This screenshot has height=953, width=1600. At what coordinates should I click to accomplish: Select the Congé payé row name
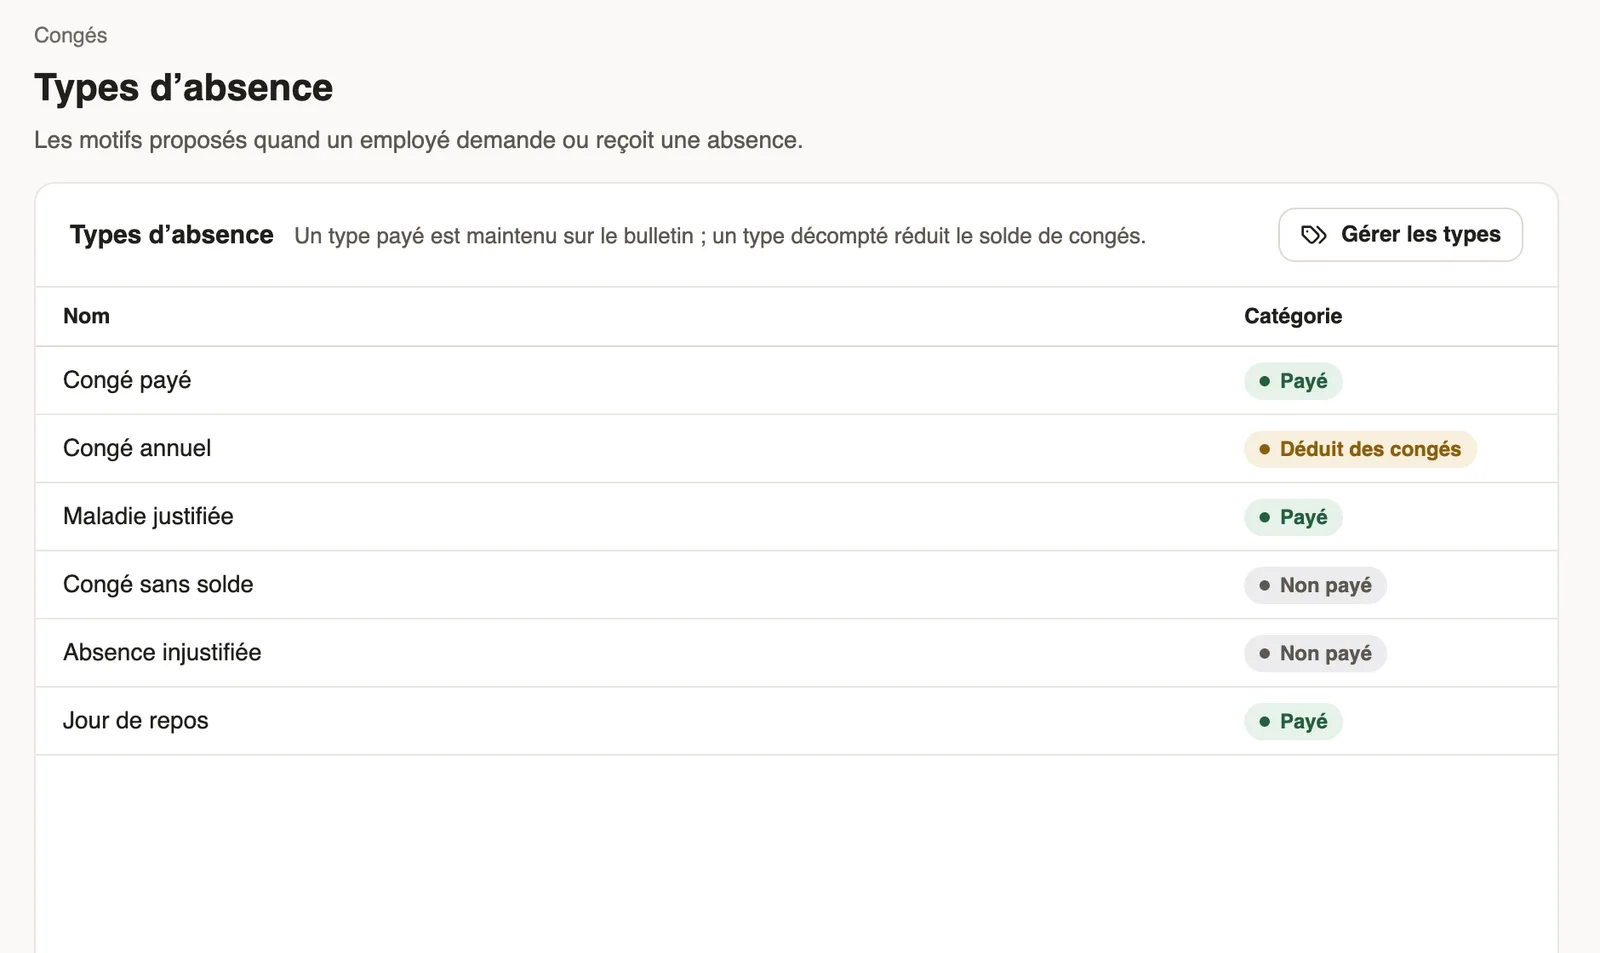127,380
